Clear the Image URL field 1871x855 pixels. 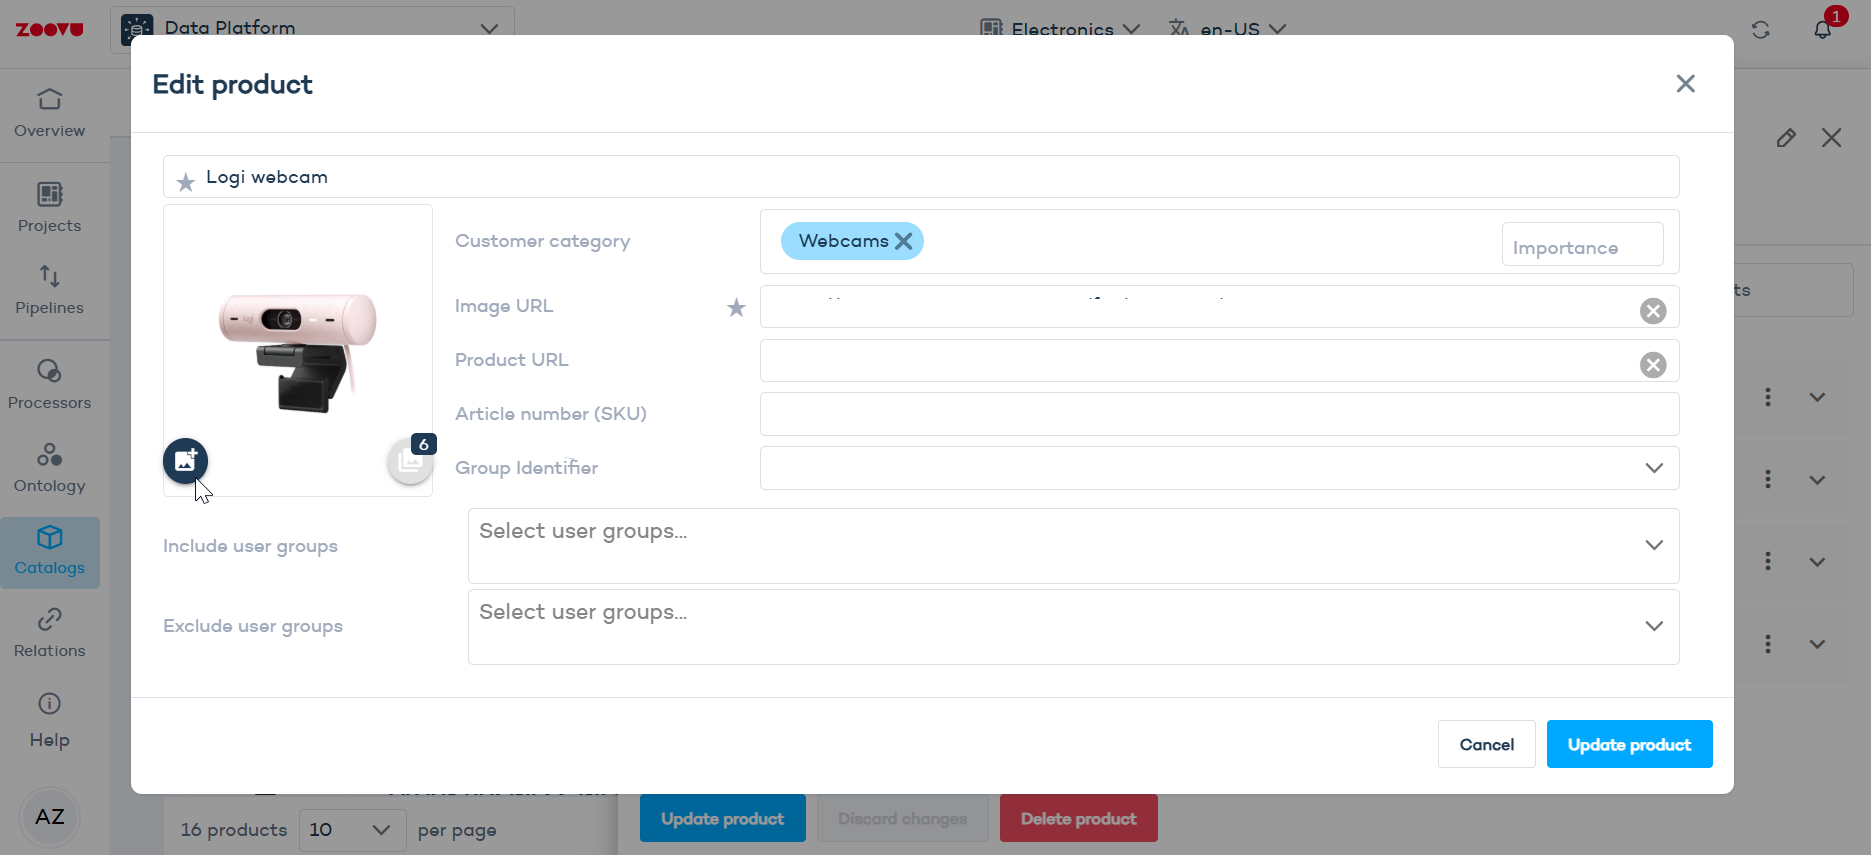1653,311
